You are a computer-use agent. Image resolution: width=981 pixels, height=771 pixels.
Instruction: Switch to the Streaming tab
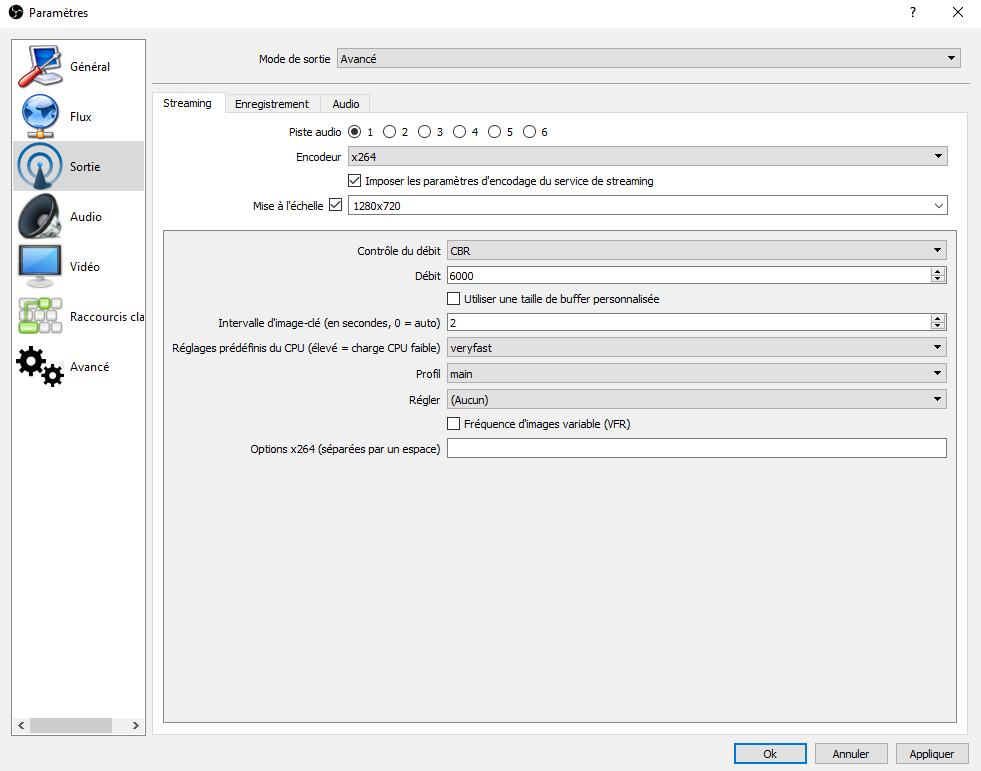click(x=188, y=103)
